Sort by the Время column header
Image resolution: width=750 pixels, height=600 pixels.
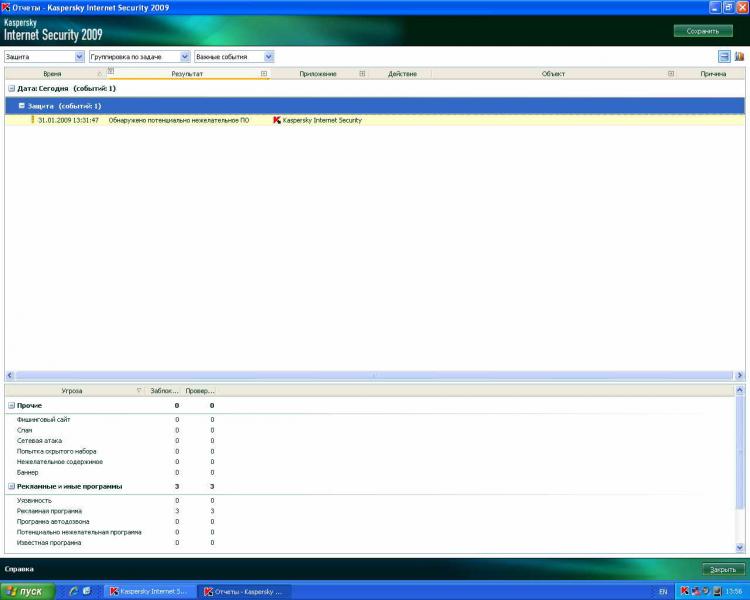[x=52, y=74]
